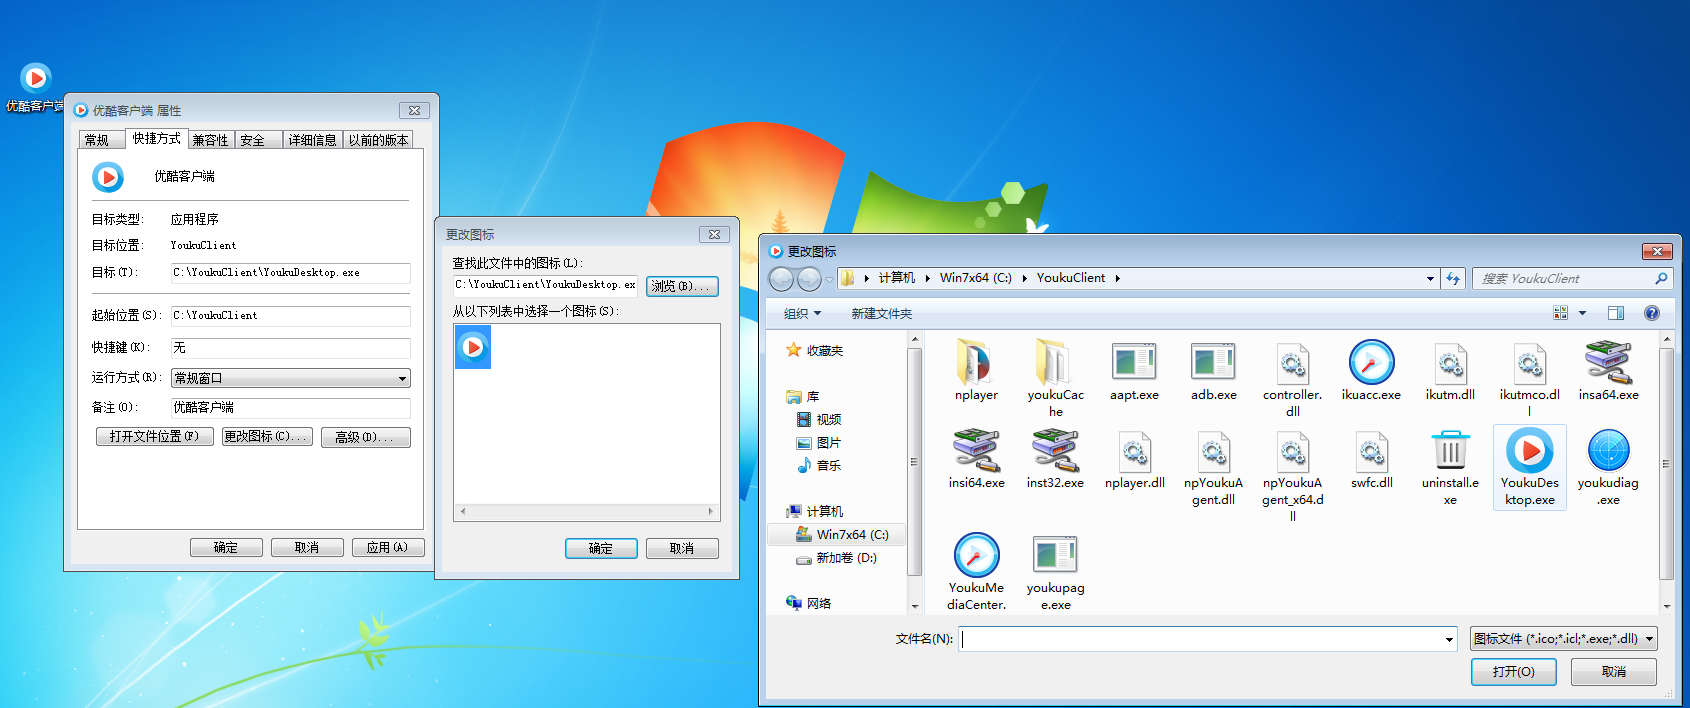Select aapt.exe file icon
Screen dimensions: 1690x708
pyautogui.click(x=1134, y=362)
